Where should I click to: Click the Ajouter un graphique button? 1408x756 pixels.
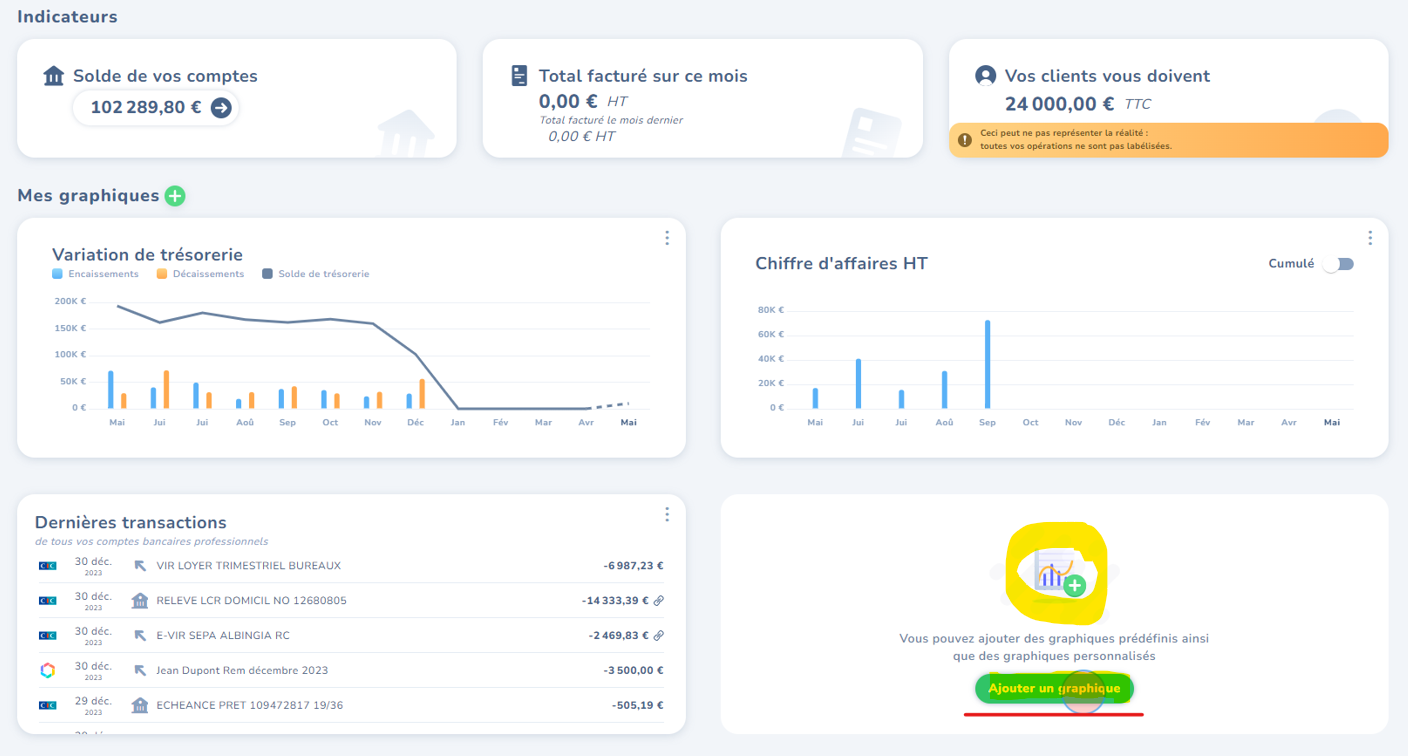coord(1054,689)
